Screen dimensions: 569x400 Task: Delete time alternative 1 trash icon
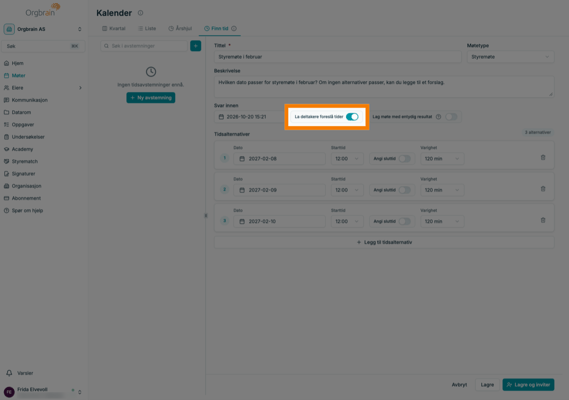[543, 158]
